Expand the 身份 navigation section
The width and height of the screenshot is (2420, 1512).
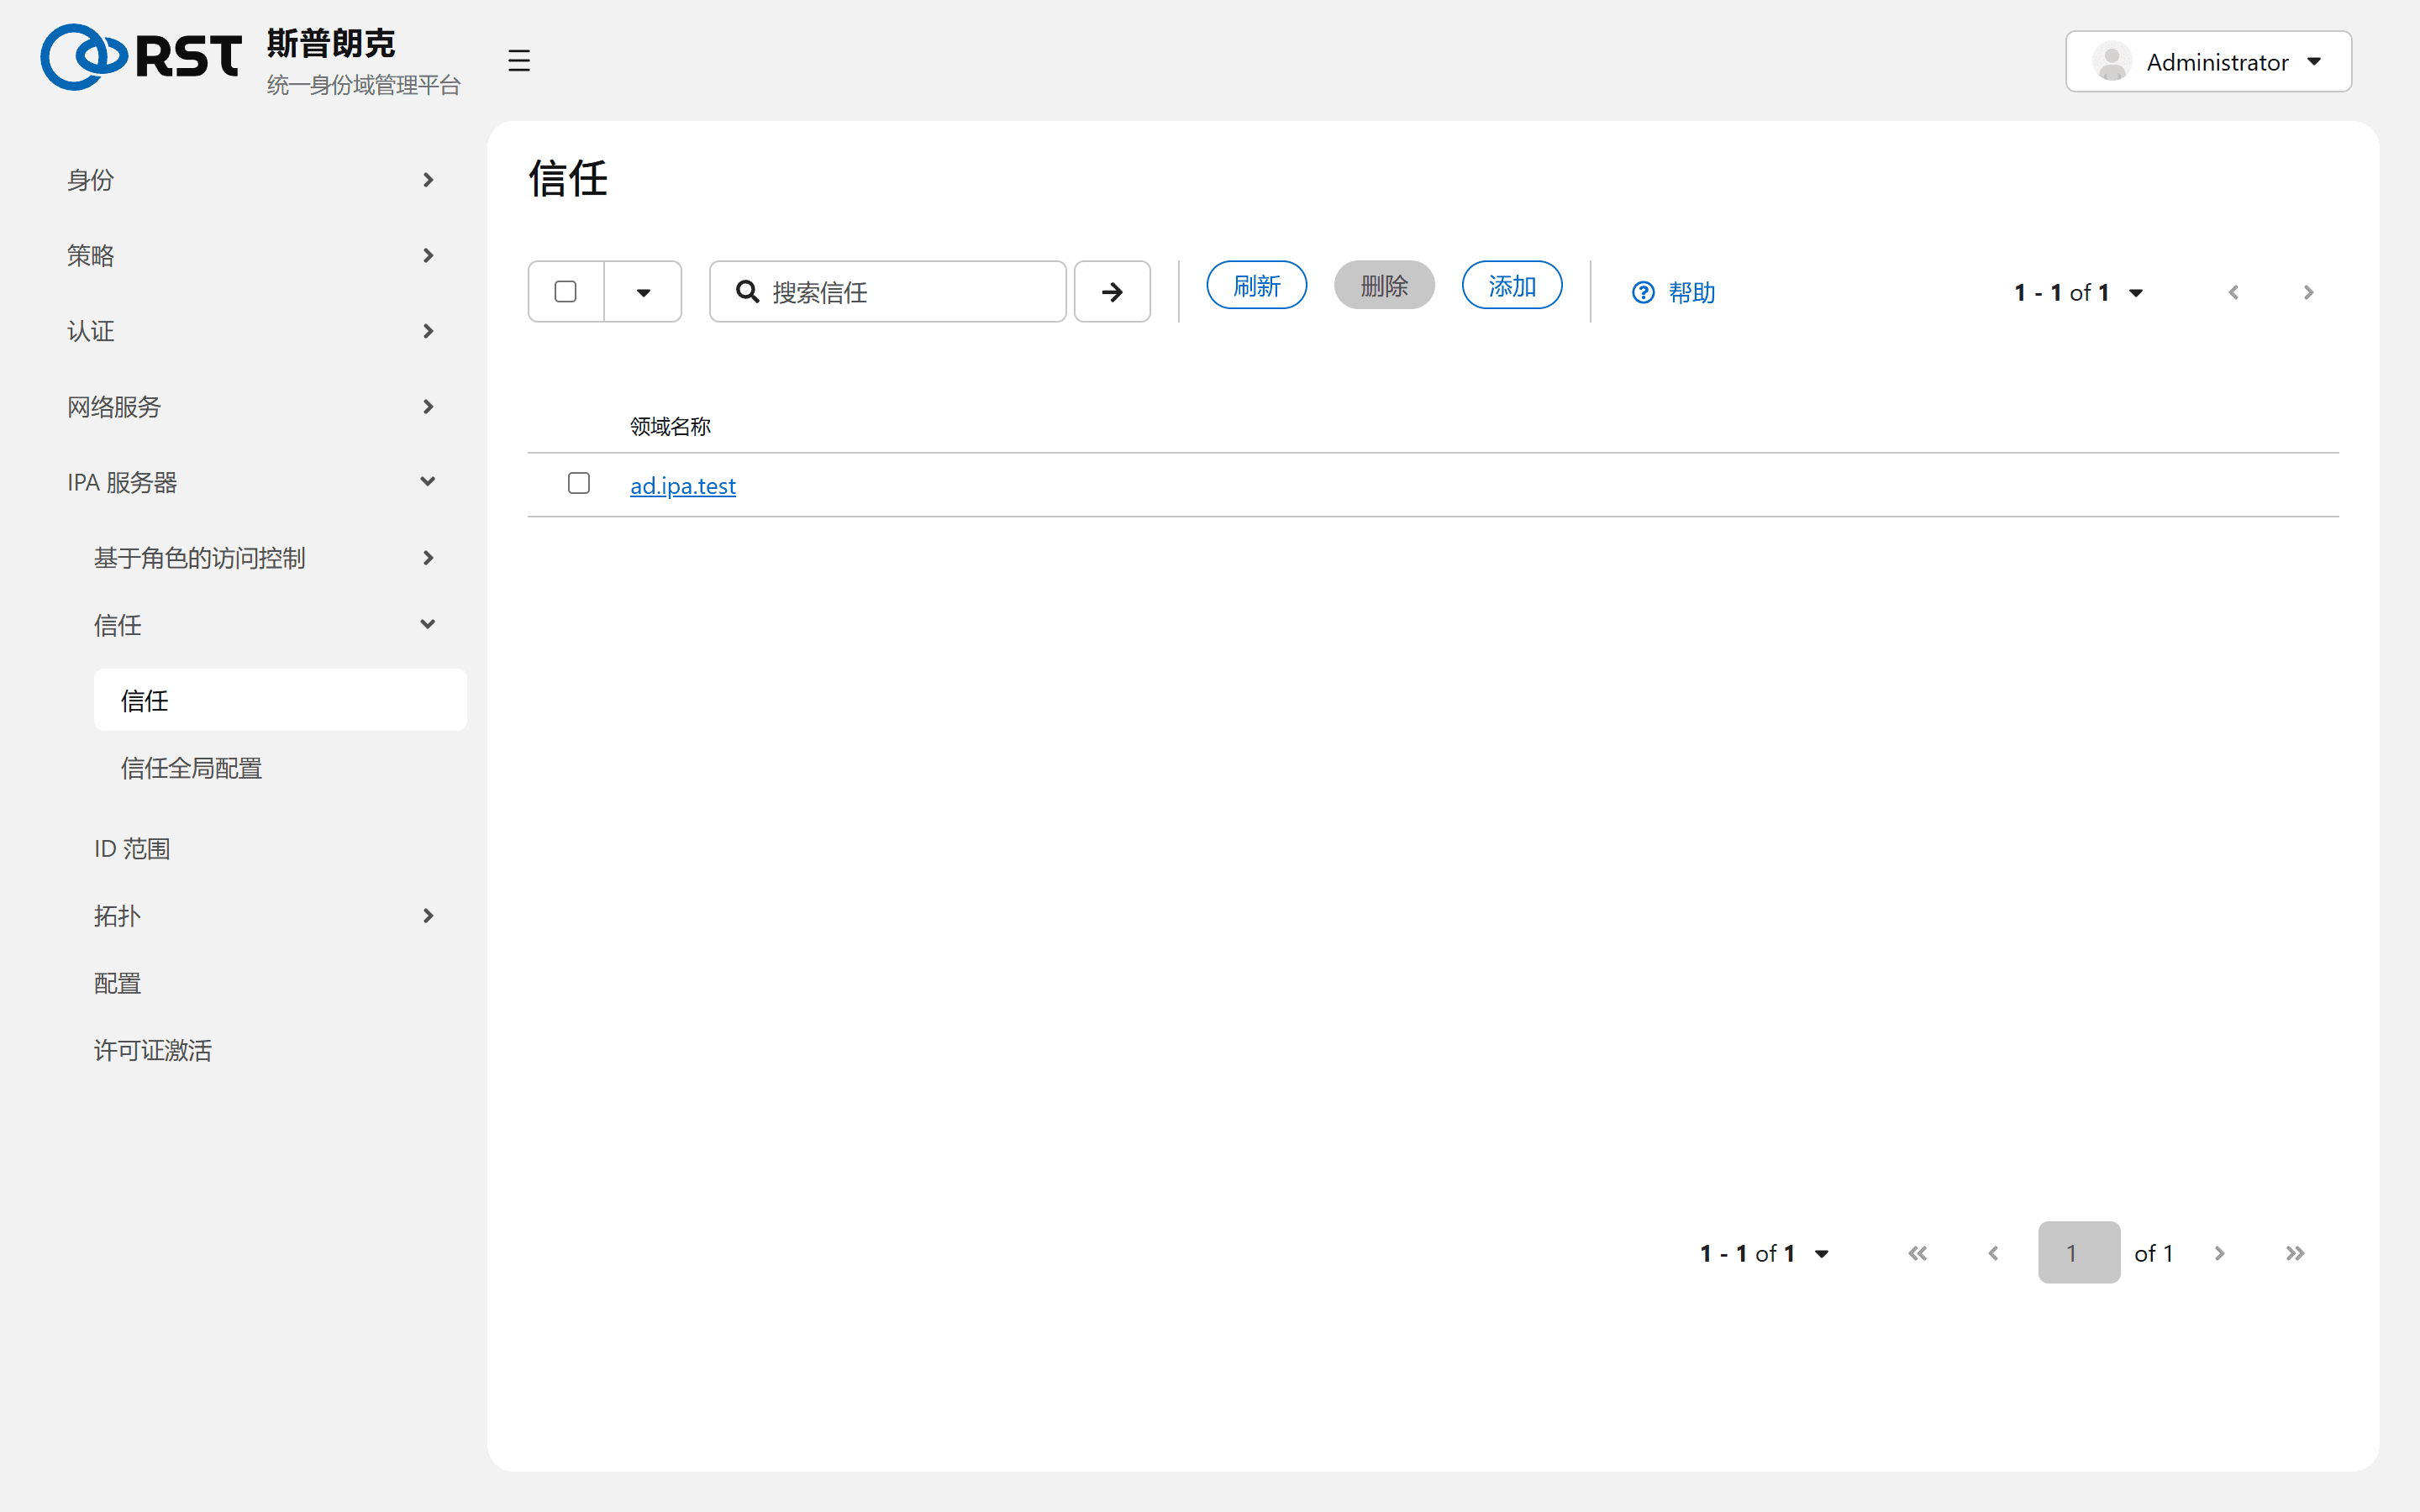[x=252, y=180]
